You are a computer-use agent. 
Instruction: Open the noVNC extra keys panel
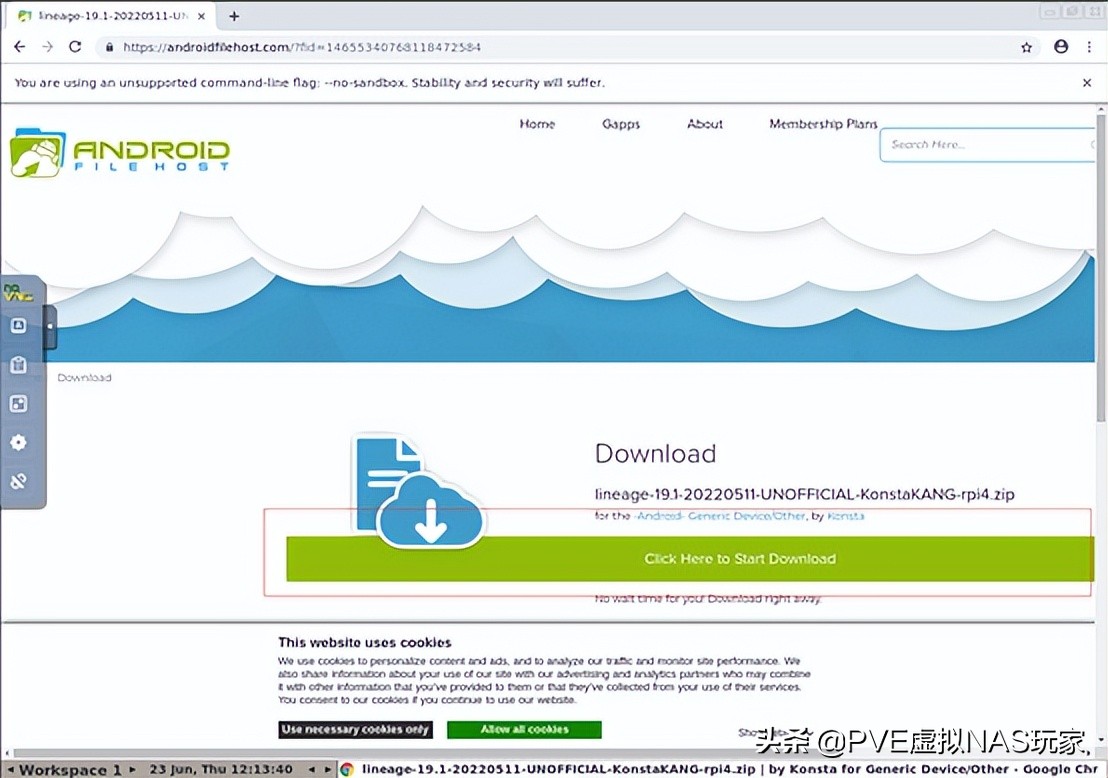[18, 325]
